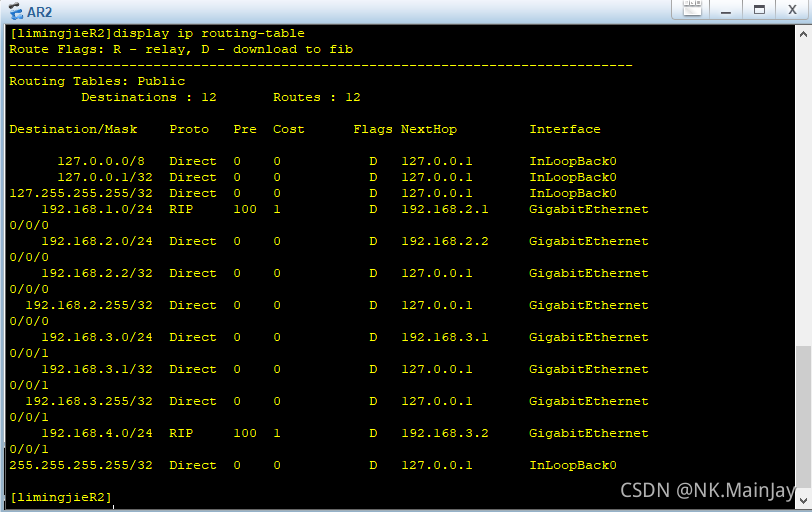
Task: Click destination 192.168.1.0/24
Action: click(97, 210)
